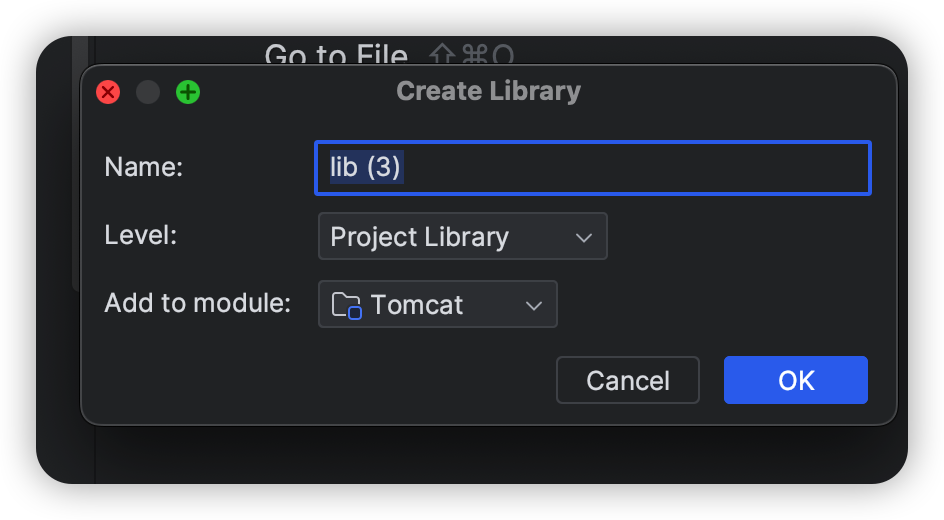Screen dimensions: 944x520
Task: Open the Level combo box showing Project Library
Action: (440, 237)
